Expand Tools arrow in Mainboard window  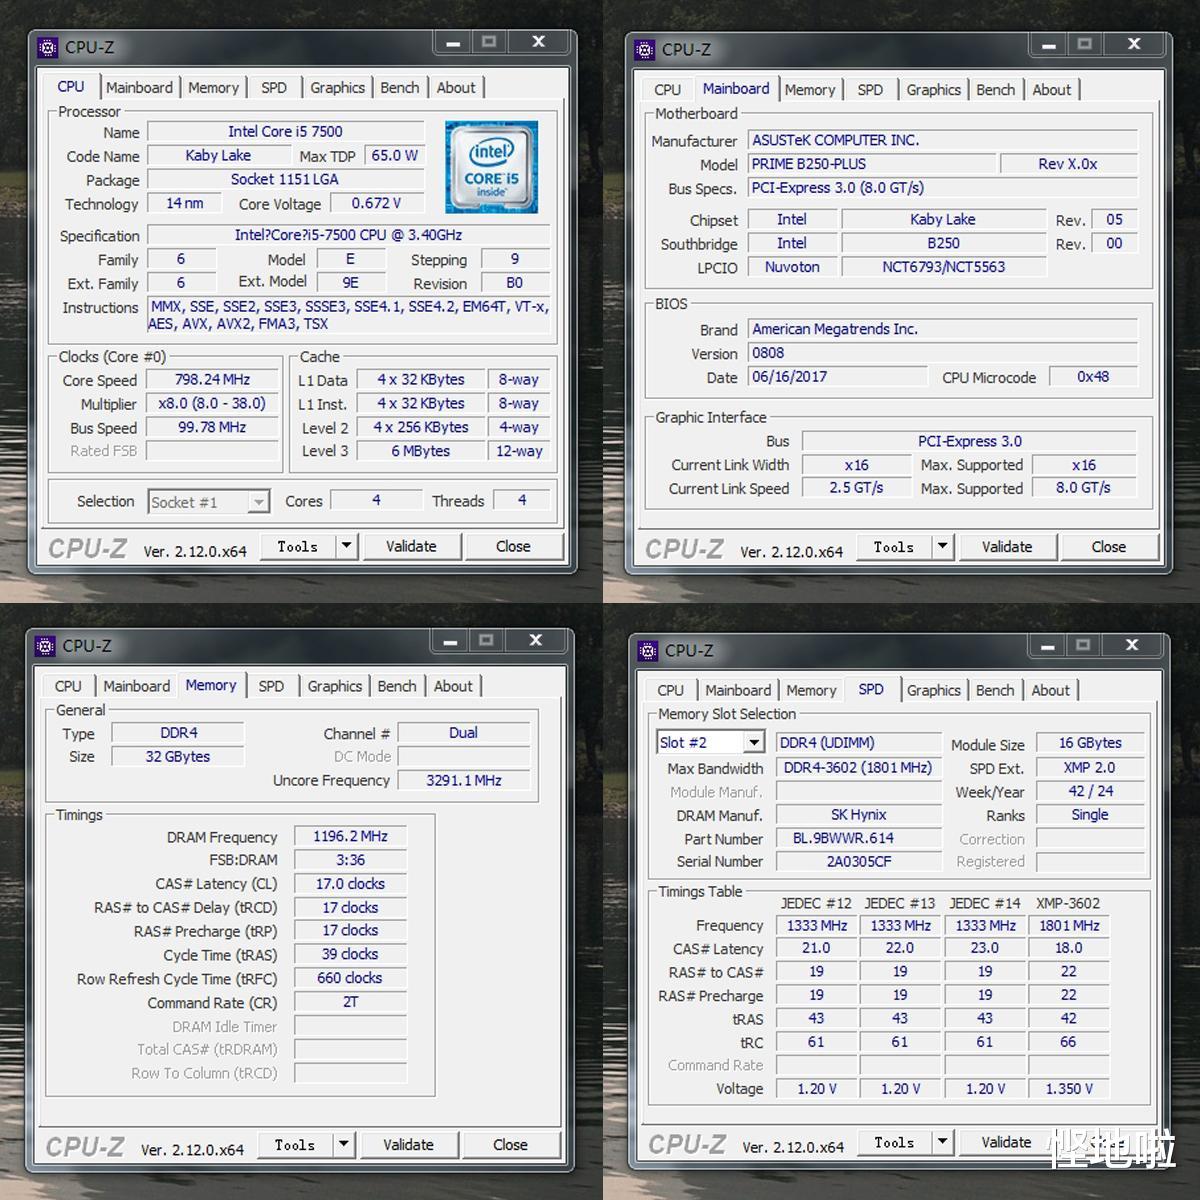[x=942, y=547]
